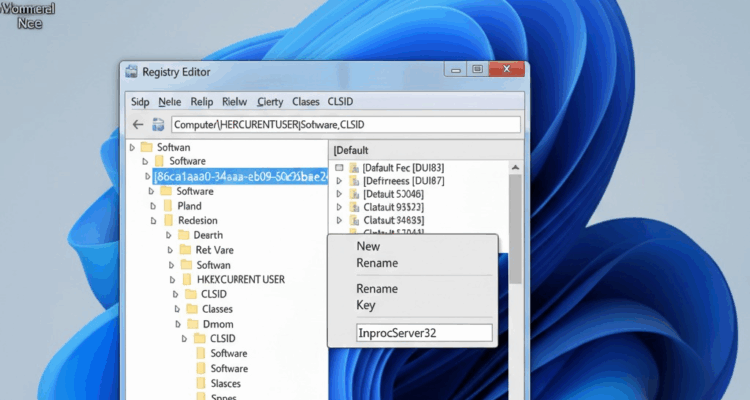
Task: Click the folder icon of the Classes key
Action: 192,309
